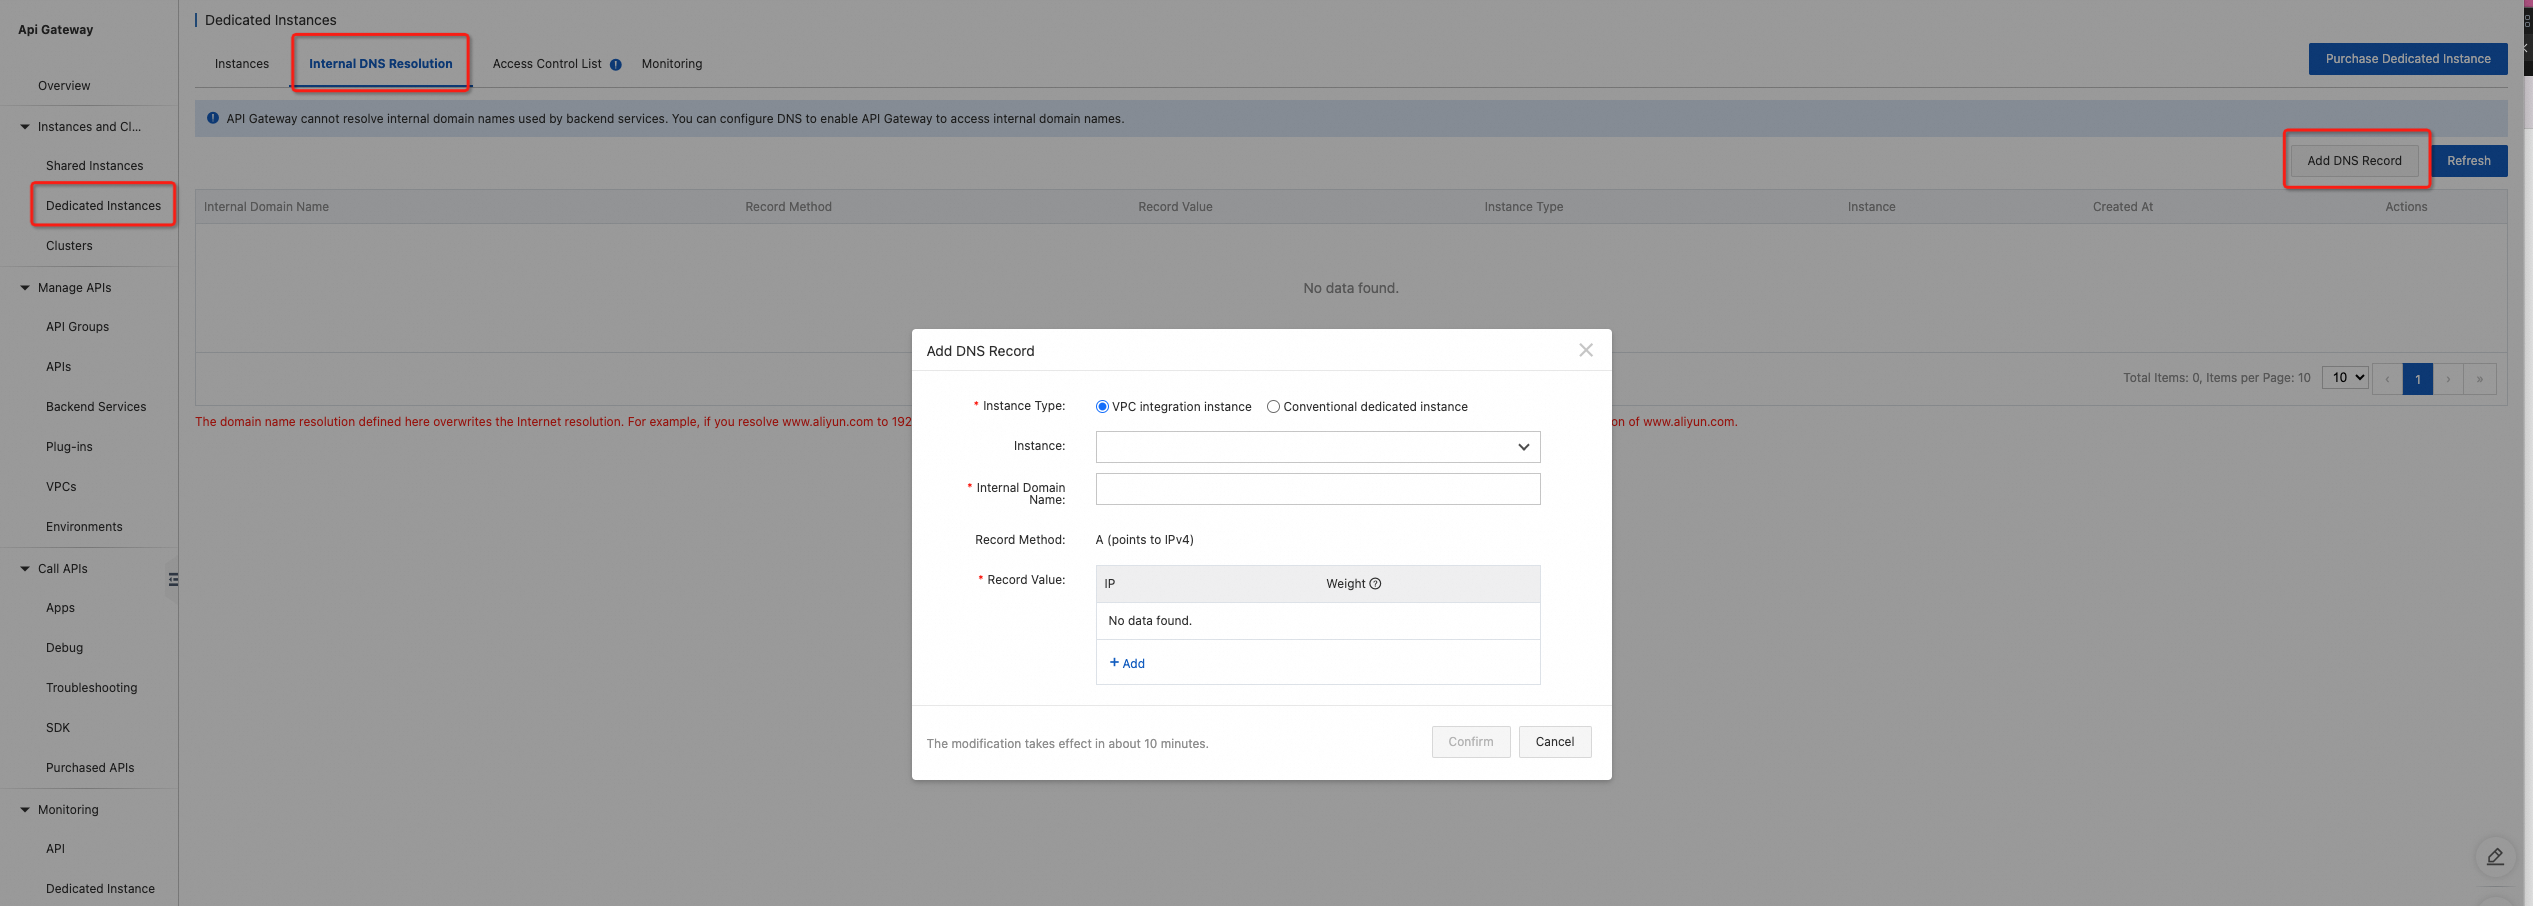Click Confirm in the dialog
The image size is (2533, 906).
1471,742
